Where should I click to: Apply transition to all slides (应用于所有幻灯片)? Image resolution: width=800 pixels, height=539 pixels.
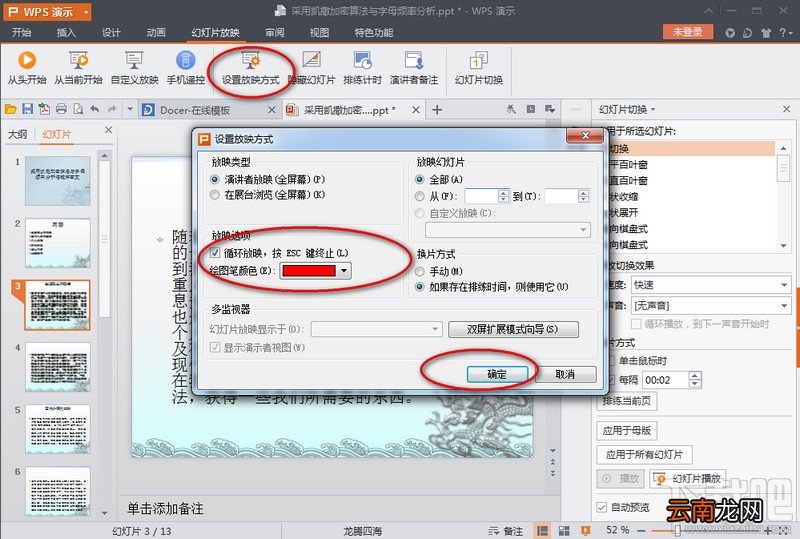click(x=644, y=454)
